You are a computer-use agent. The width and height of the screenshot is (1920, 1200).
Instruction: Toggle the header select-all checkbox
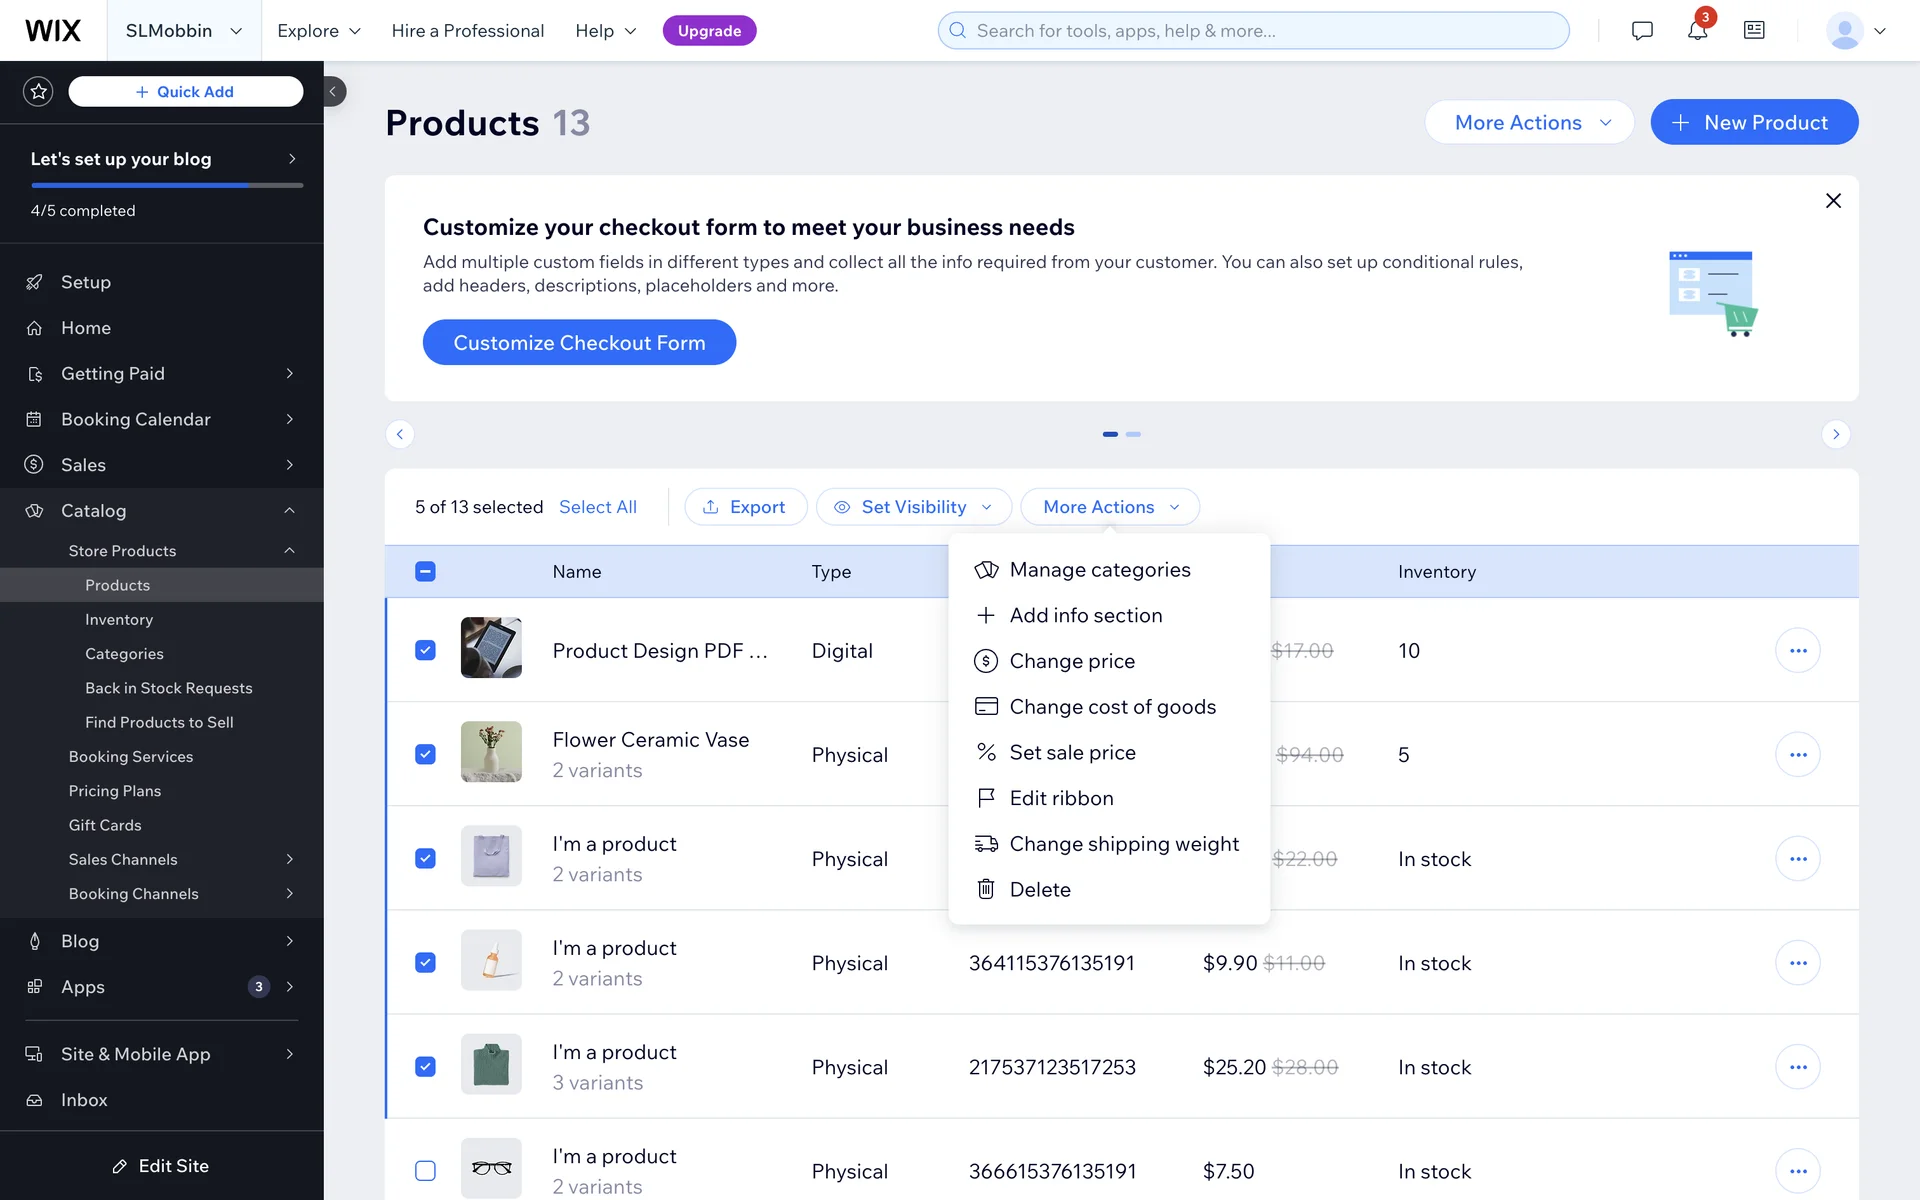point(425,571)
